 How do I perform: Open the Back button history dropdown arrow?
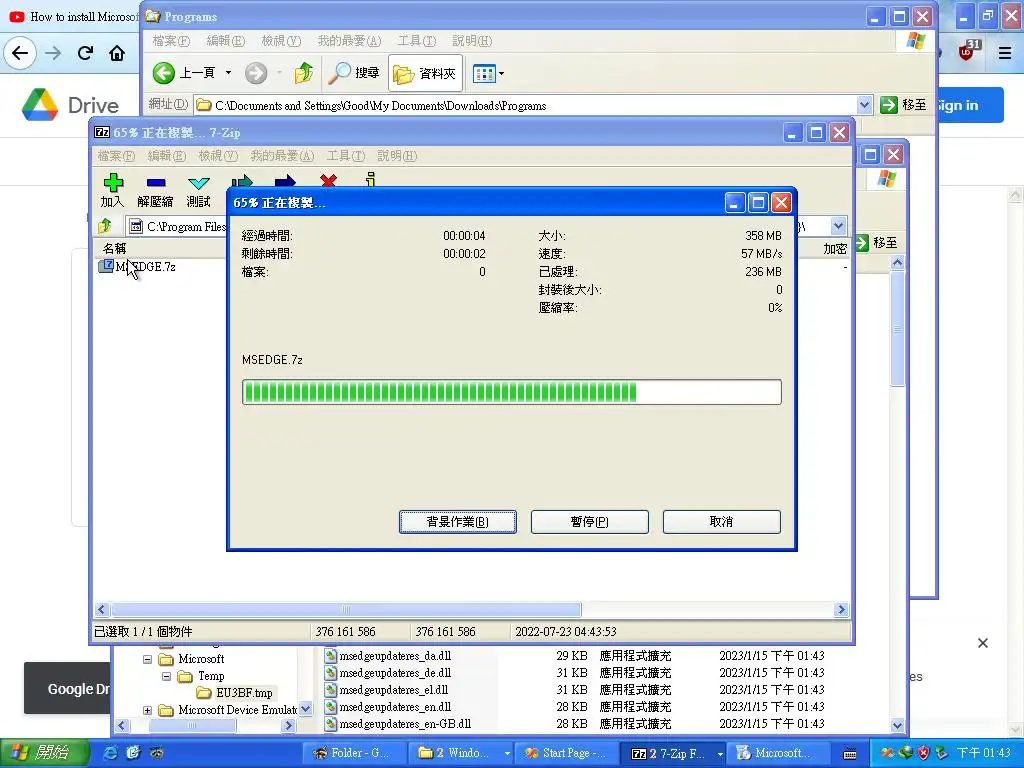[229, 73]
